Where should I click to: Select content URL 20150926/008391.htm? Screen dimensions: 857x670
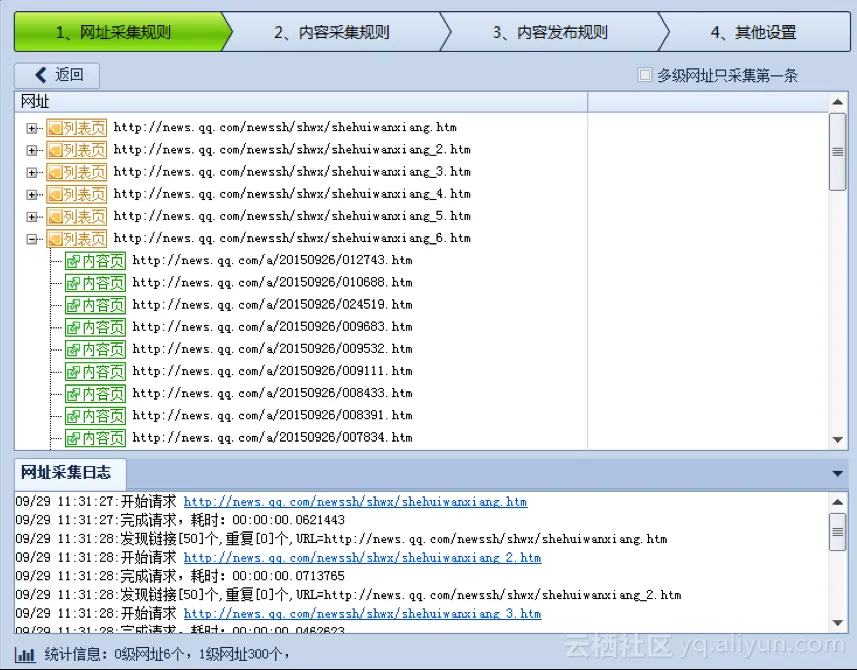[272, 415]
